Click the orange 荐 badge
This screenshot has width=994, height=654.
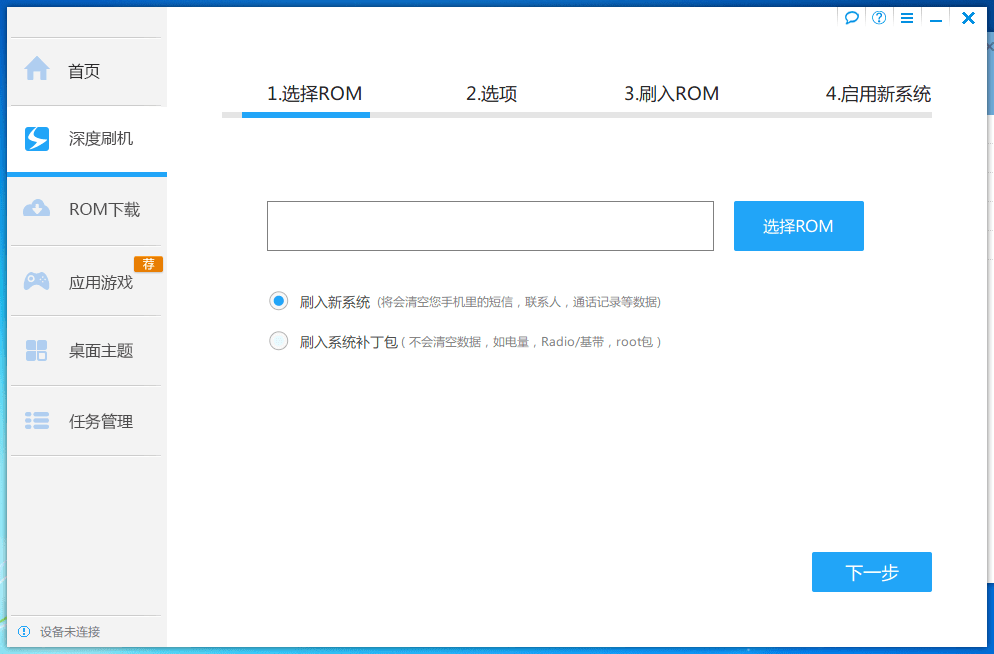[x=148, y=264]
